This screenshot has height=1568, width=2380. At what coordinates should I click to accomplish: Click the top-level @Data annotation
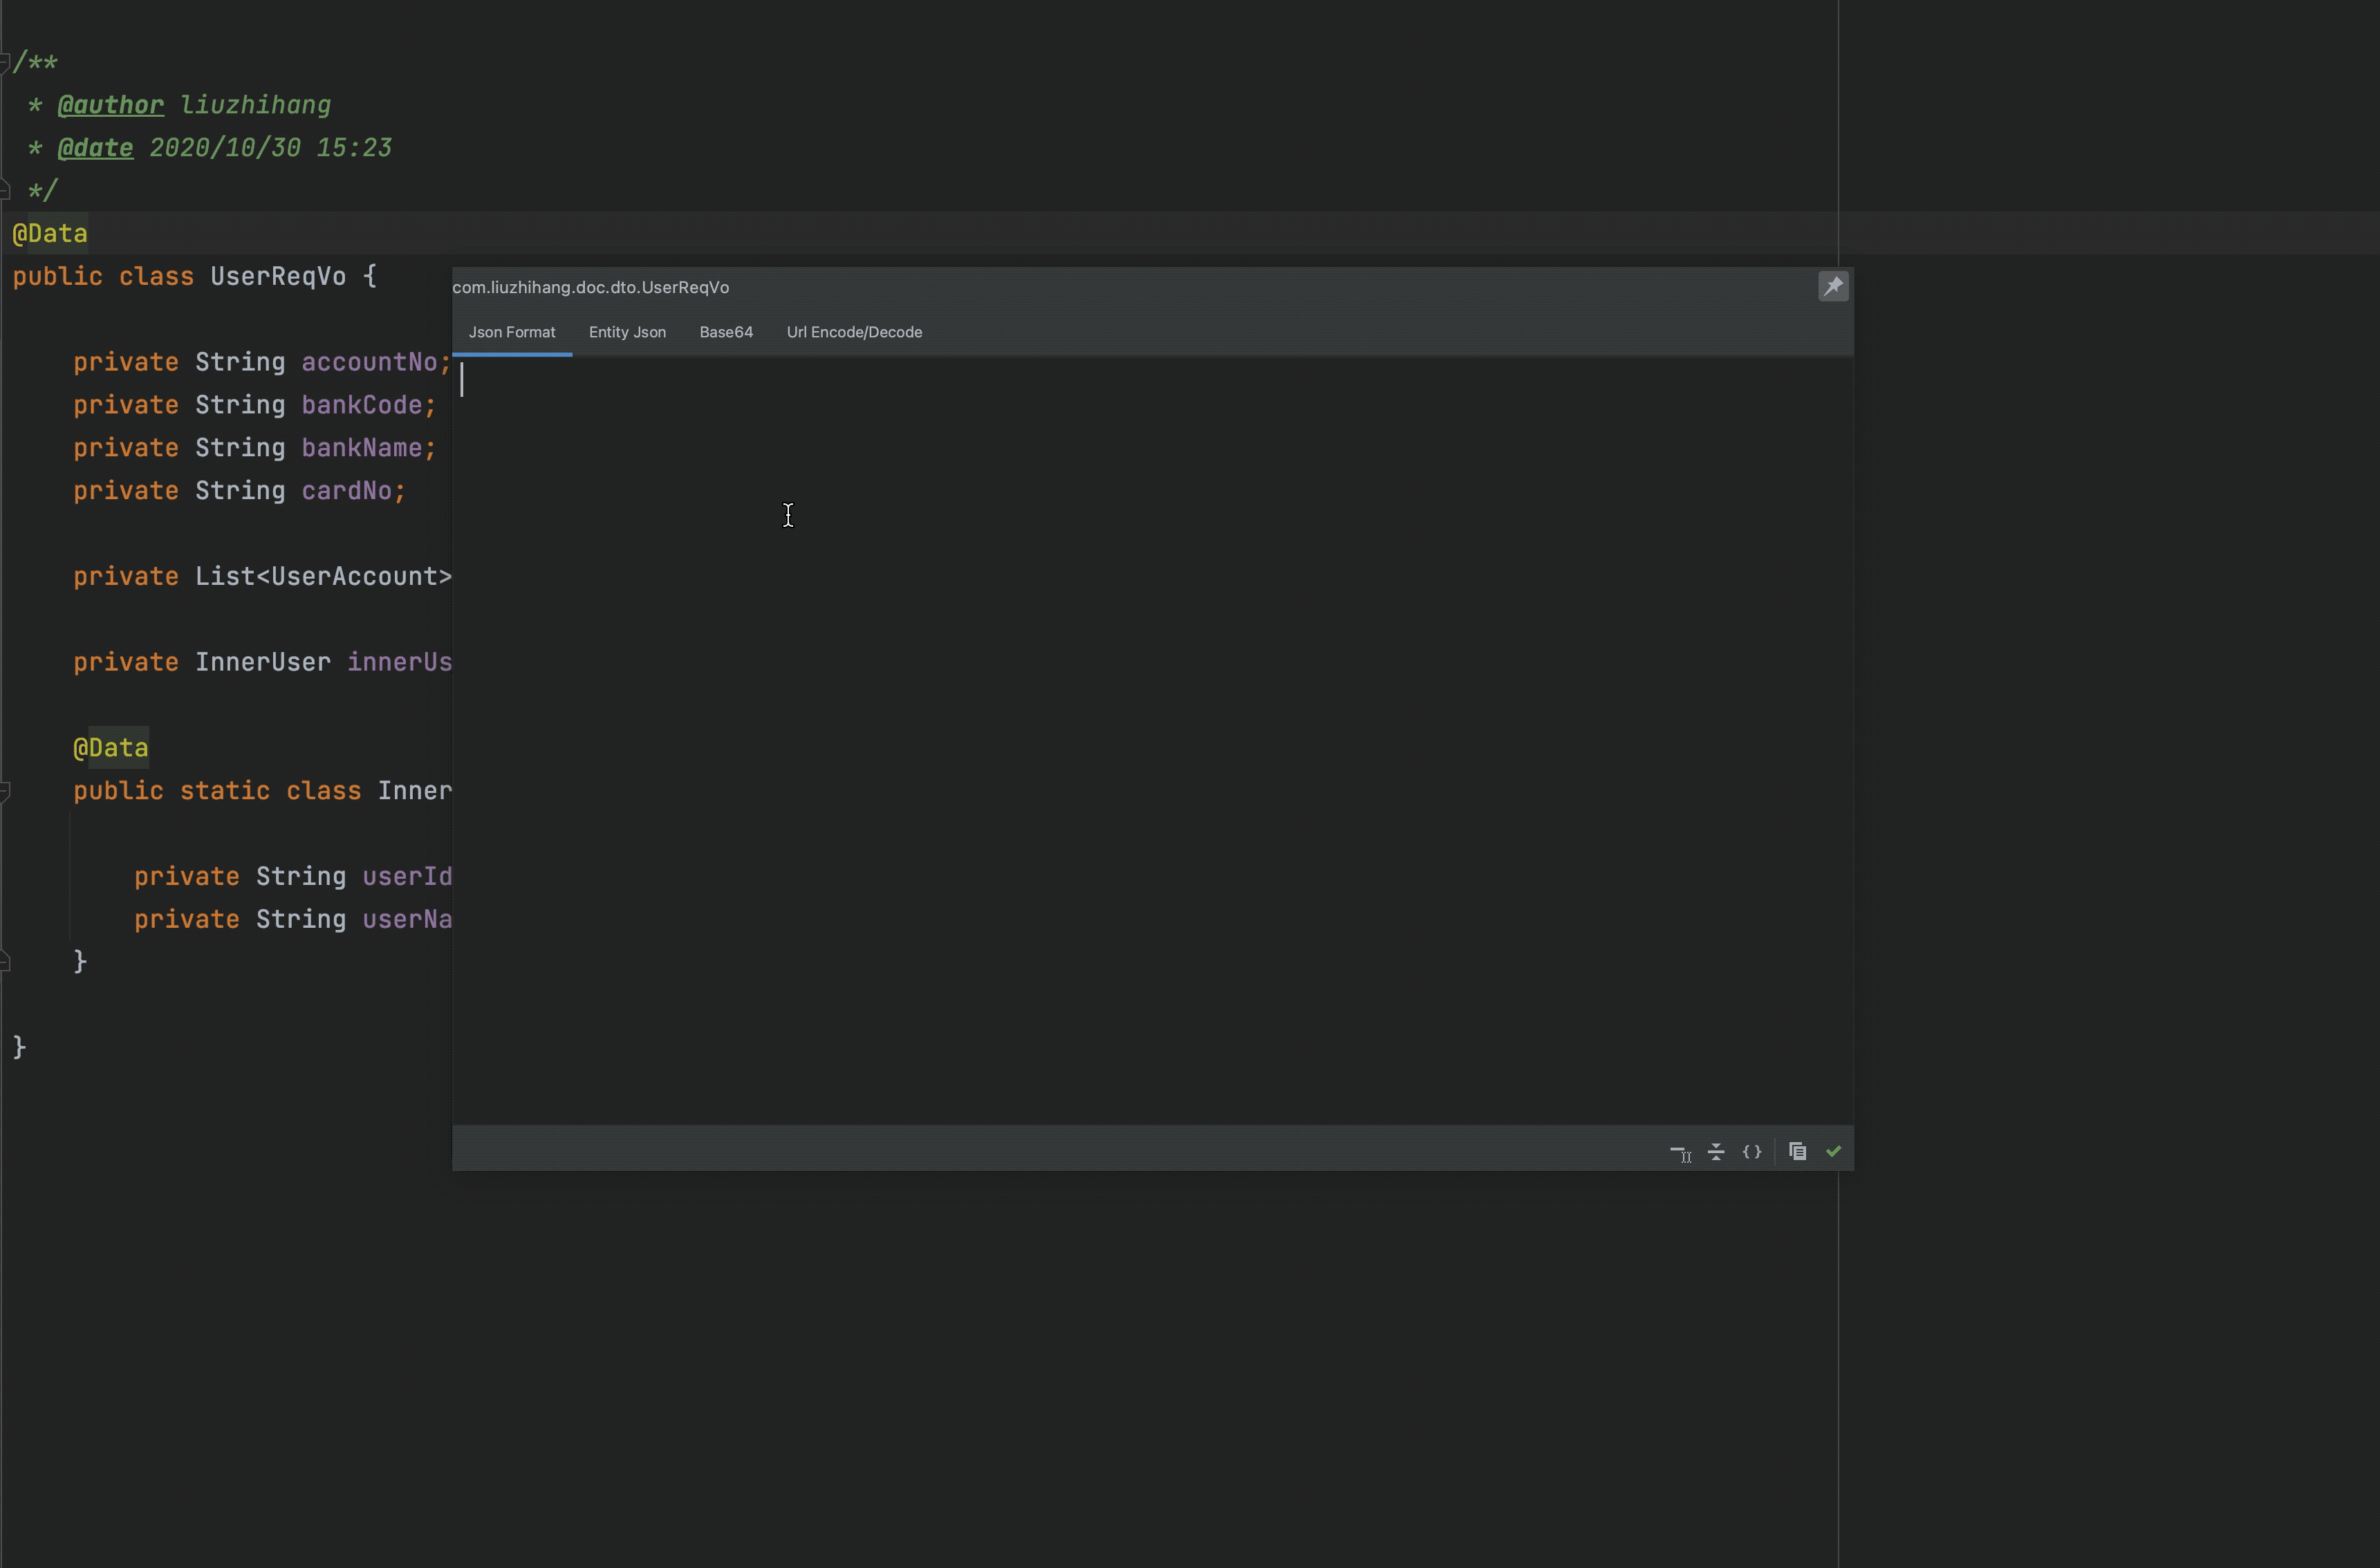[x=50, y=234]
